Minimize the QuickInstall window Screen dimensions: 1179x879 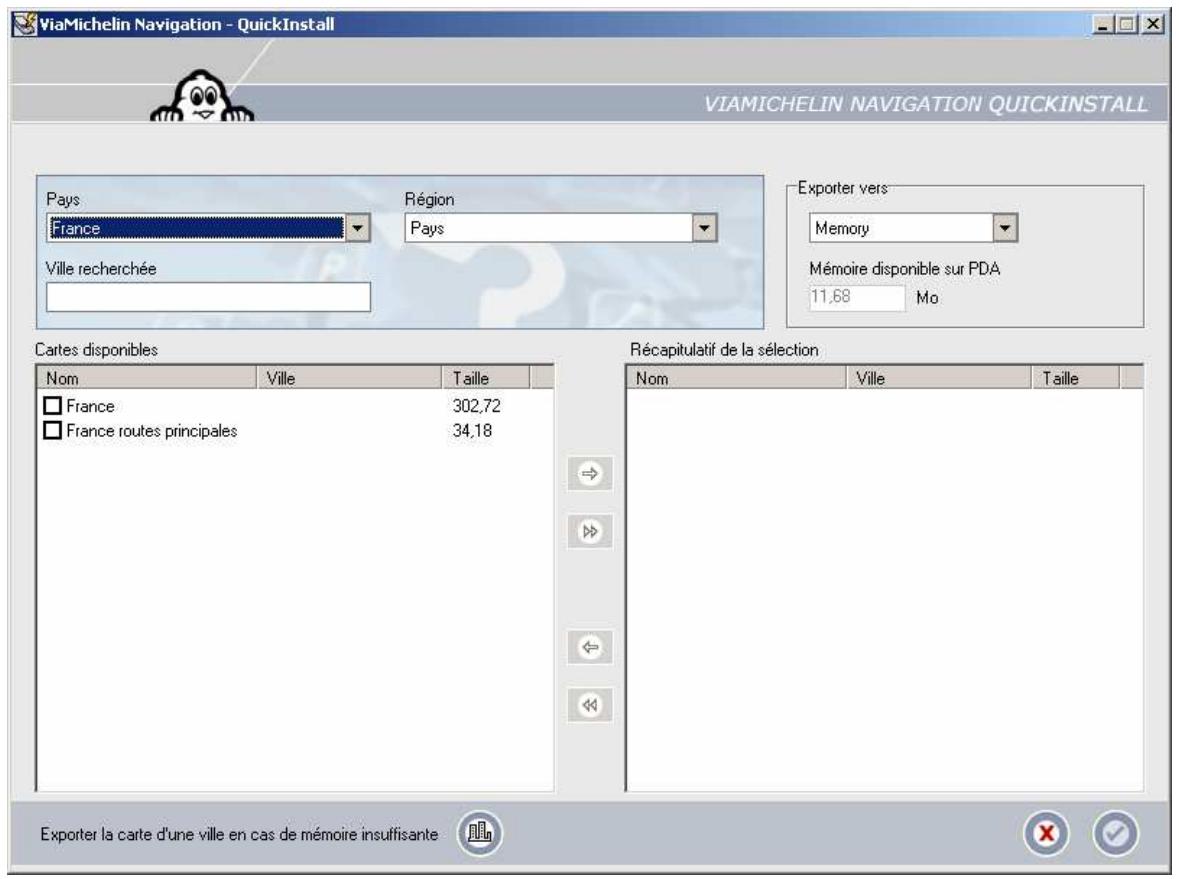coord(1104,24)
